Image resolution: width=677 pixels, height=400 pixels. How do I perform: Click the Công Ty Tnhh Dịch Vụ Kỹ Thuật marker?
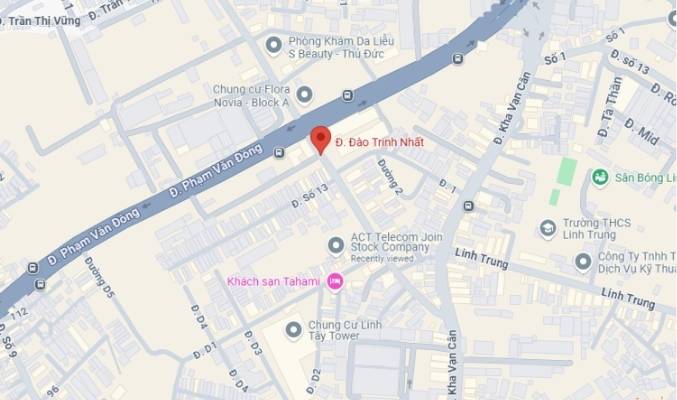pyautogui.click(x=583, y=262)
